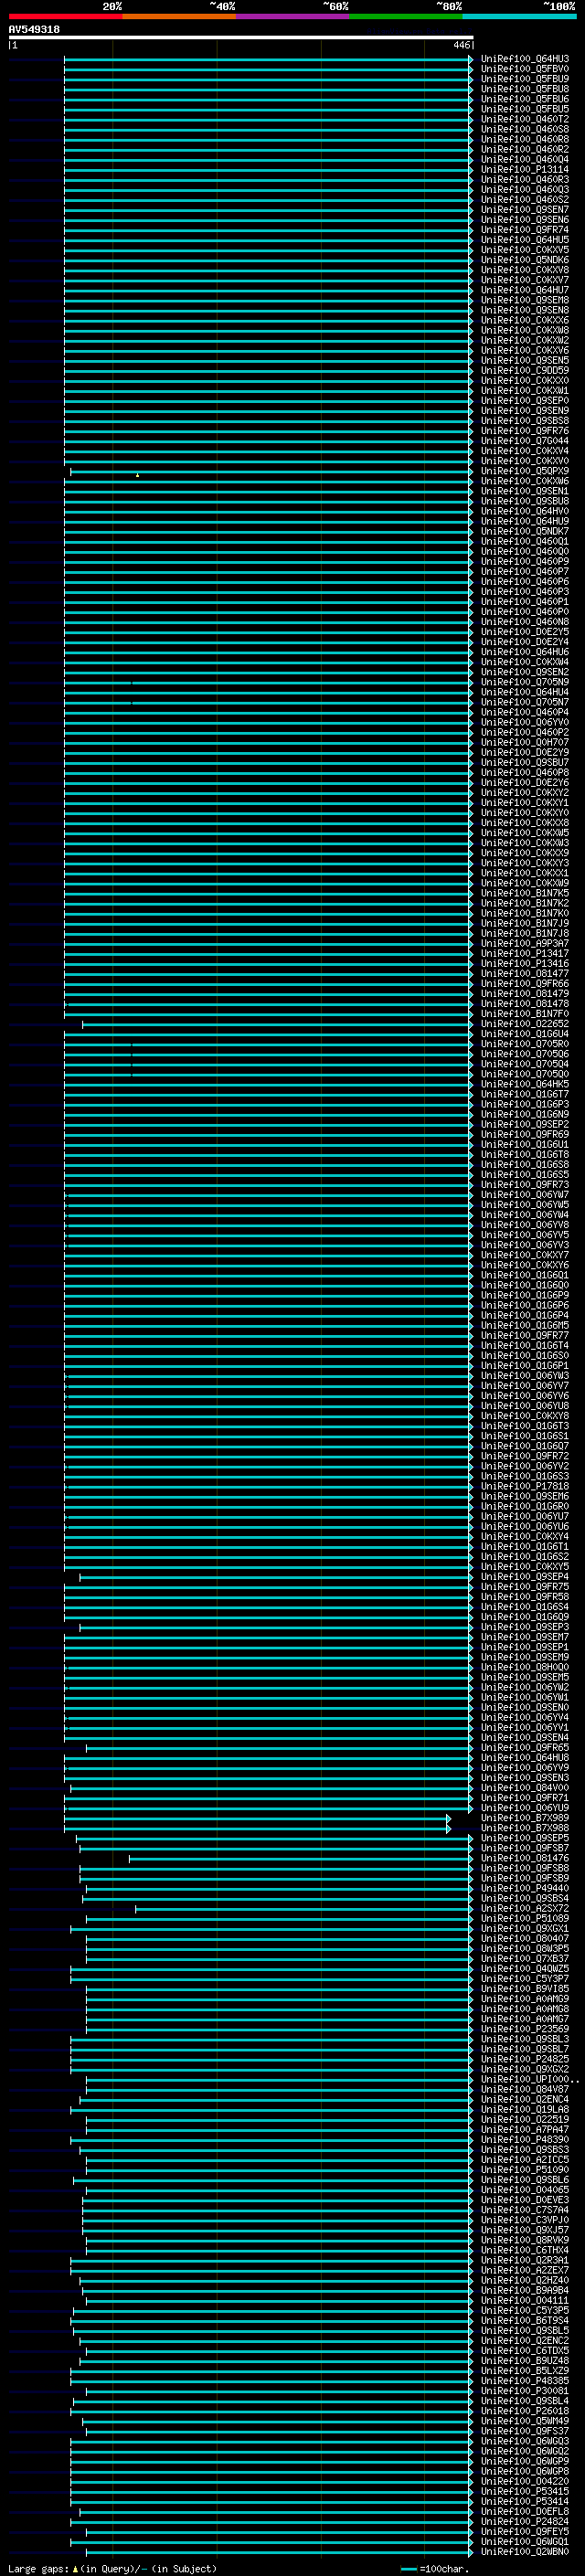Select hit label UniRef100_B9A9B4

tap(524, 2290)
